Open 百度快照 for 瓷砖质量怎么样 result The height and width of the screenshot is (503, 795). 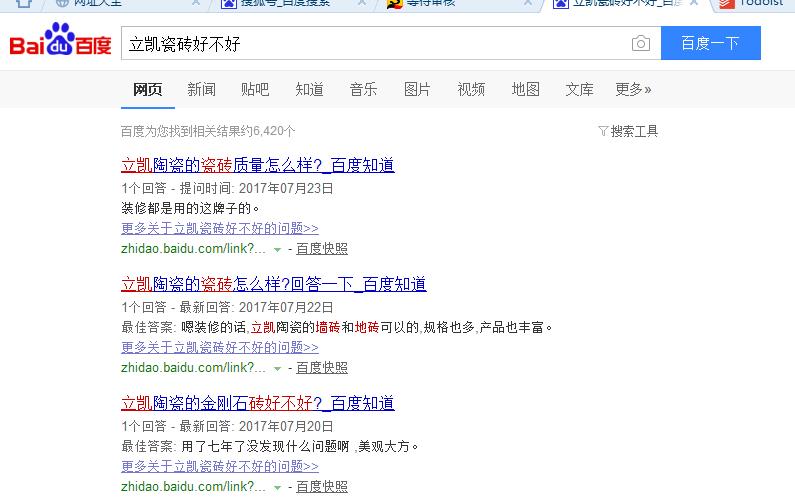coord(322,248)
